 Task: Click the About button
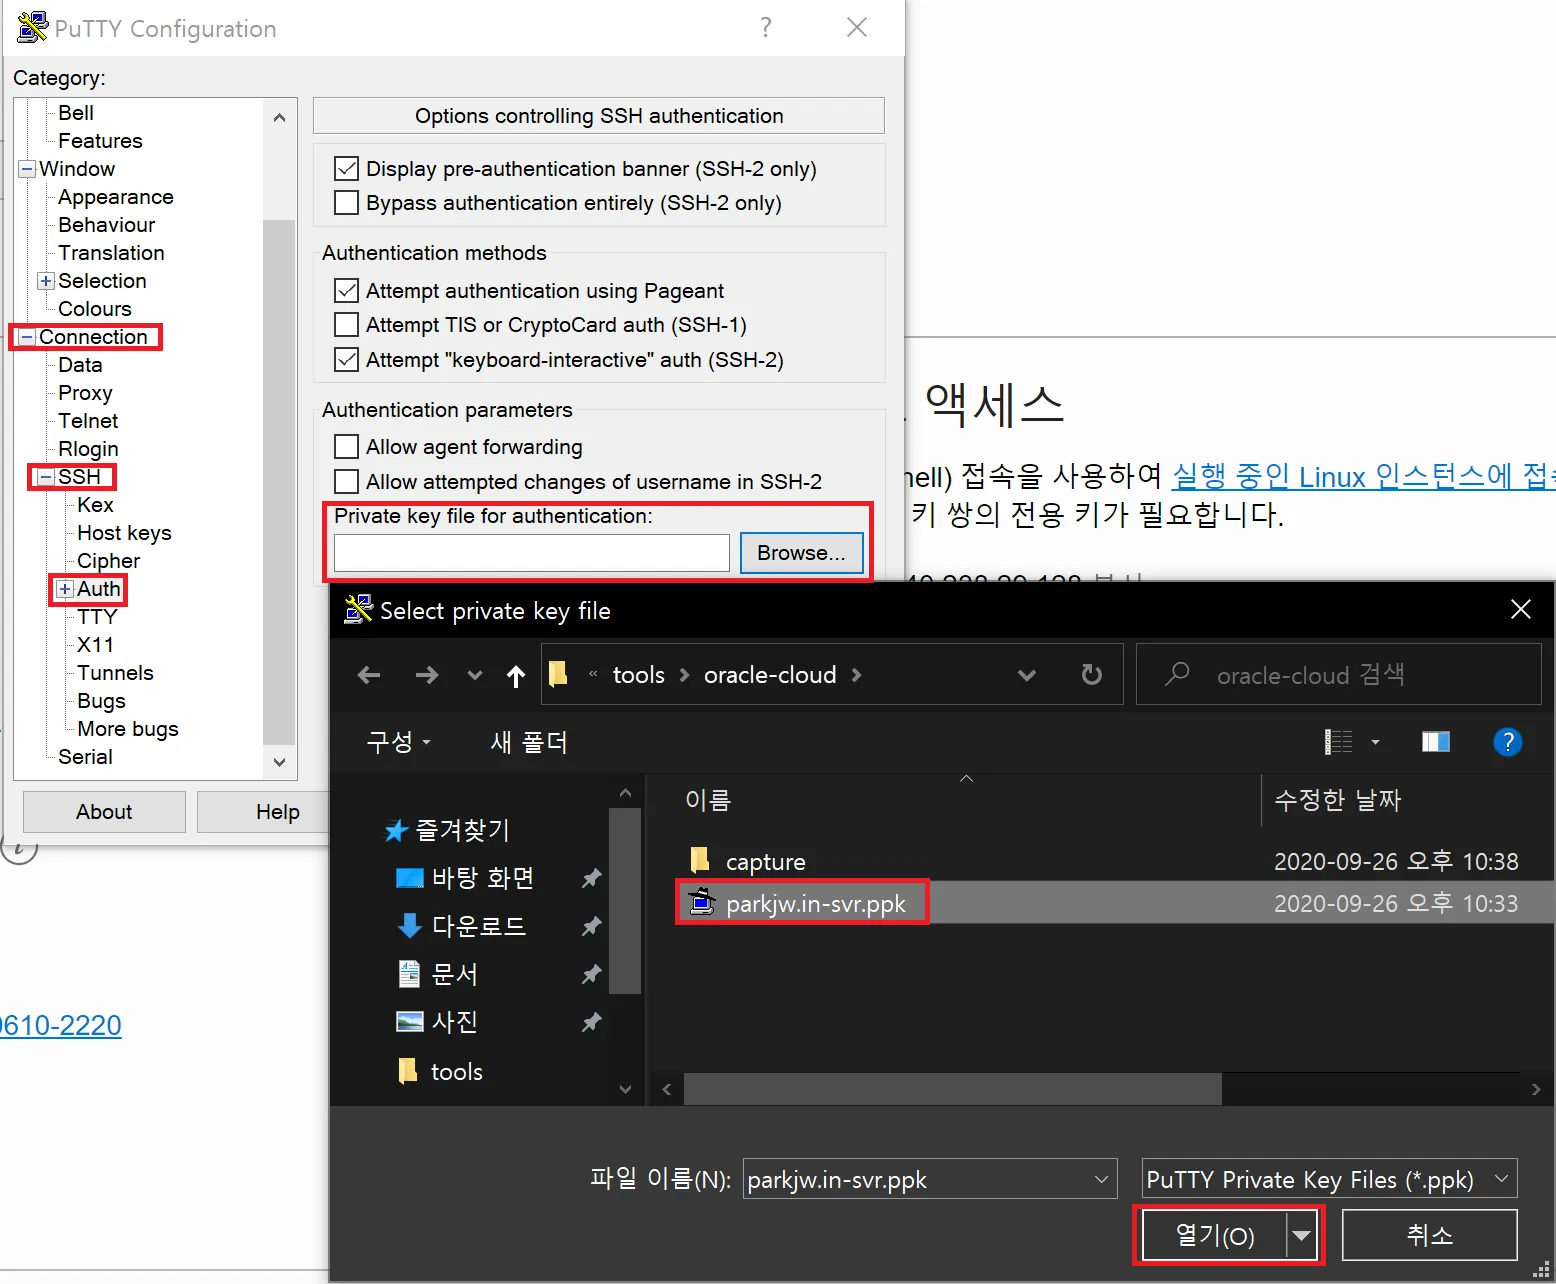coord(104,812)
